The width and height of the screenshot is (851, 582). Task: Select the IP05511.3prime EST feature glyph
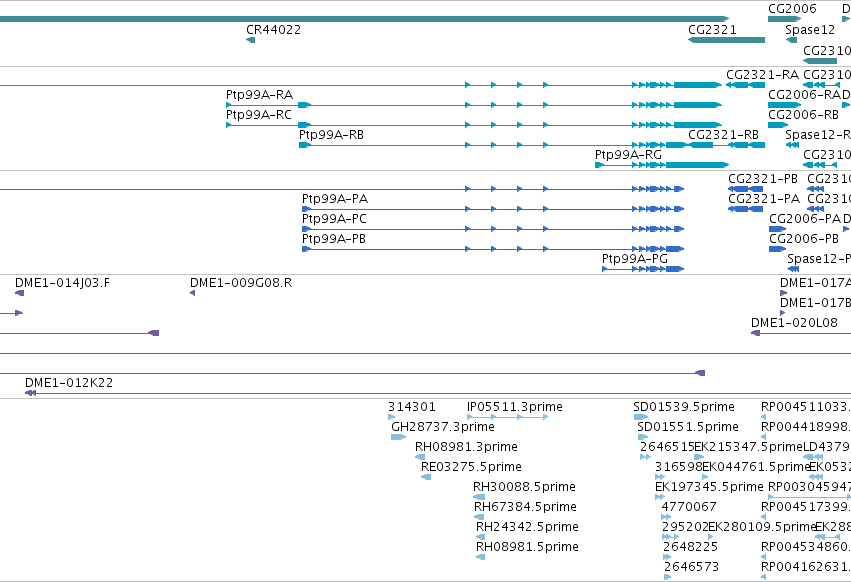[x=507, y=417]
